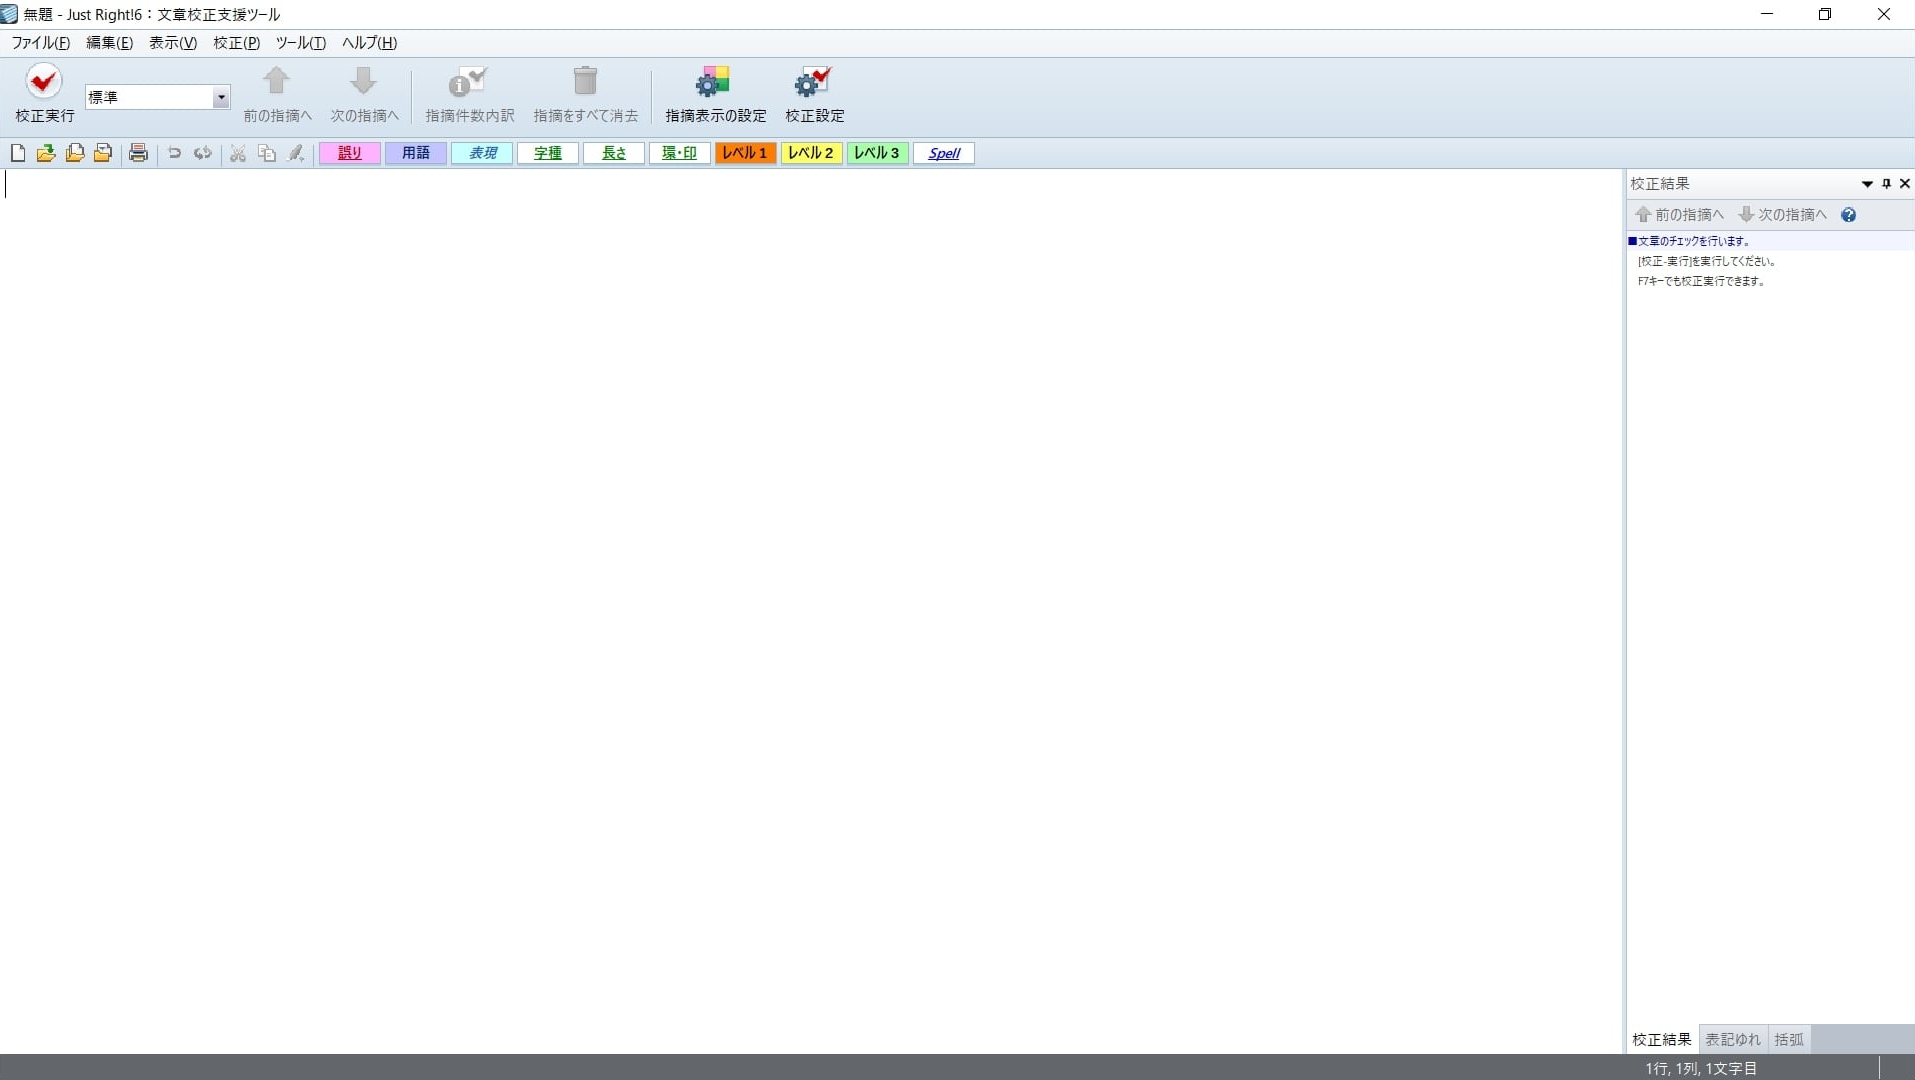This screenshot has width=1915, height=1080.
Task: Click the third file icon in small toolbar
Action: click(74, 153)
